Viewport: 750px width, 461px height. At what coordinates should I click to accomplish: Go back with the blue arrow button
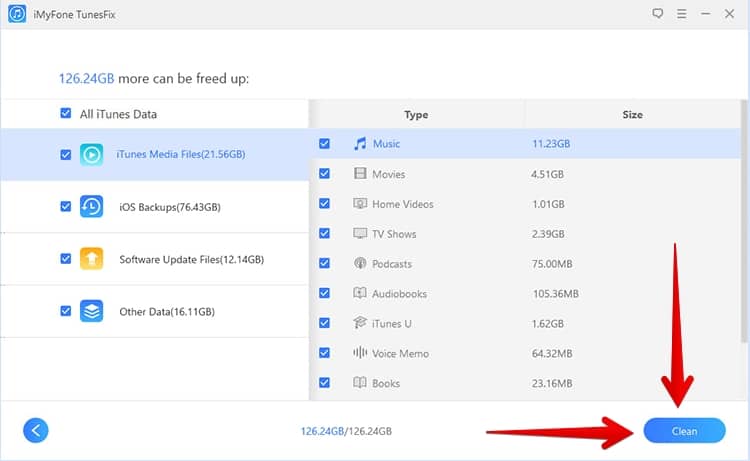coord(36,430)
